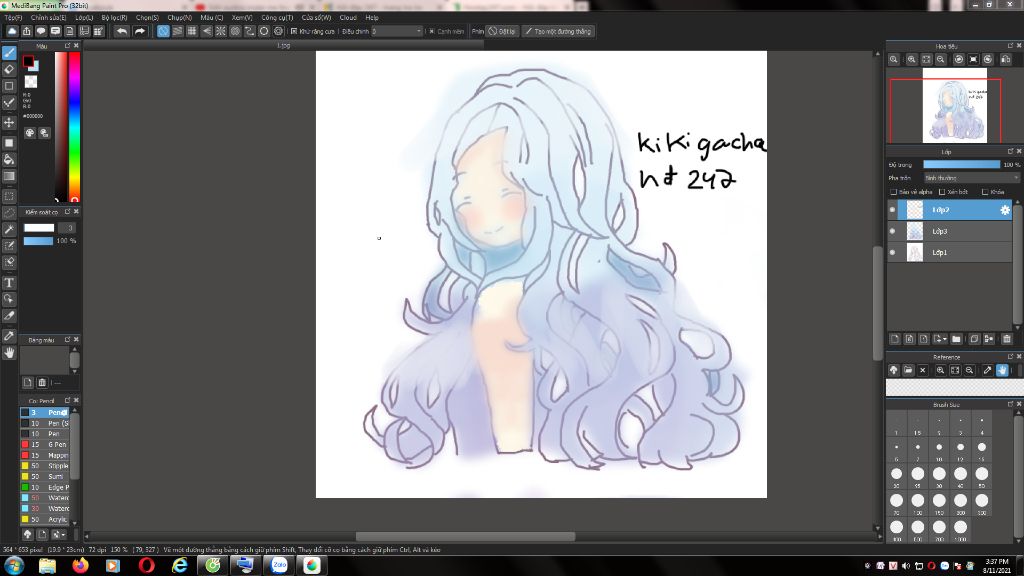Select the Bucket fill tool
1024x576 pixels.
(x=9, y=159)
